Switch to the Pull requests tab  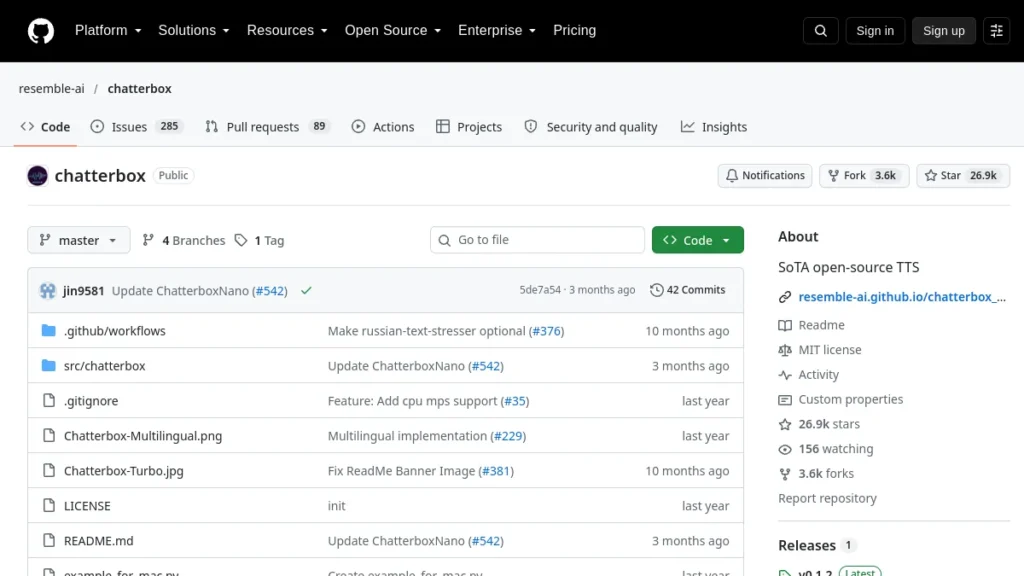click(x=267, y=127)
